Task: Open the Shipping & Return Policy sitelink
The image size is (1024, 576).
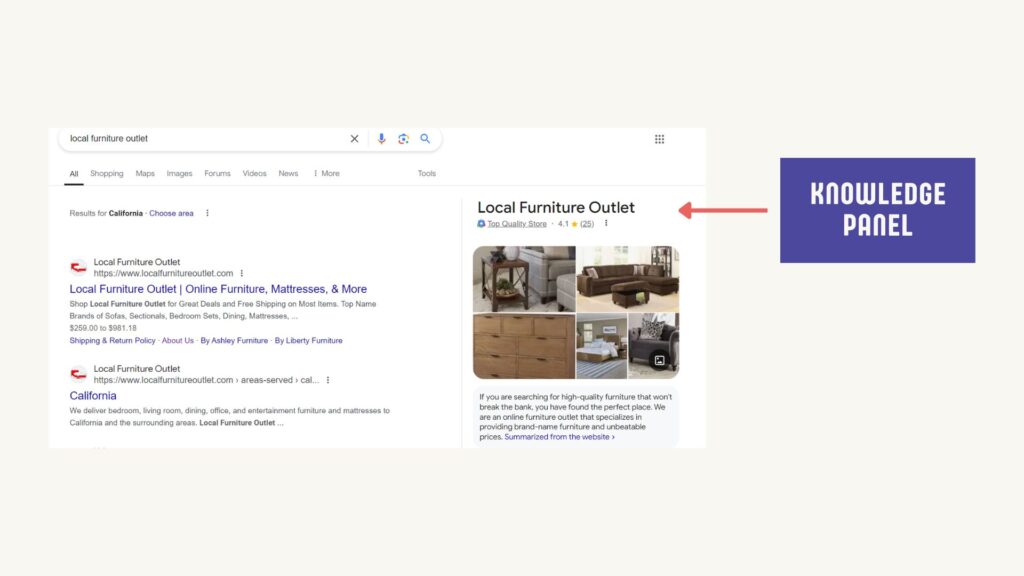Action: click(x=112, y=341)
